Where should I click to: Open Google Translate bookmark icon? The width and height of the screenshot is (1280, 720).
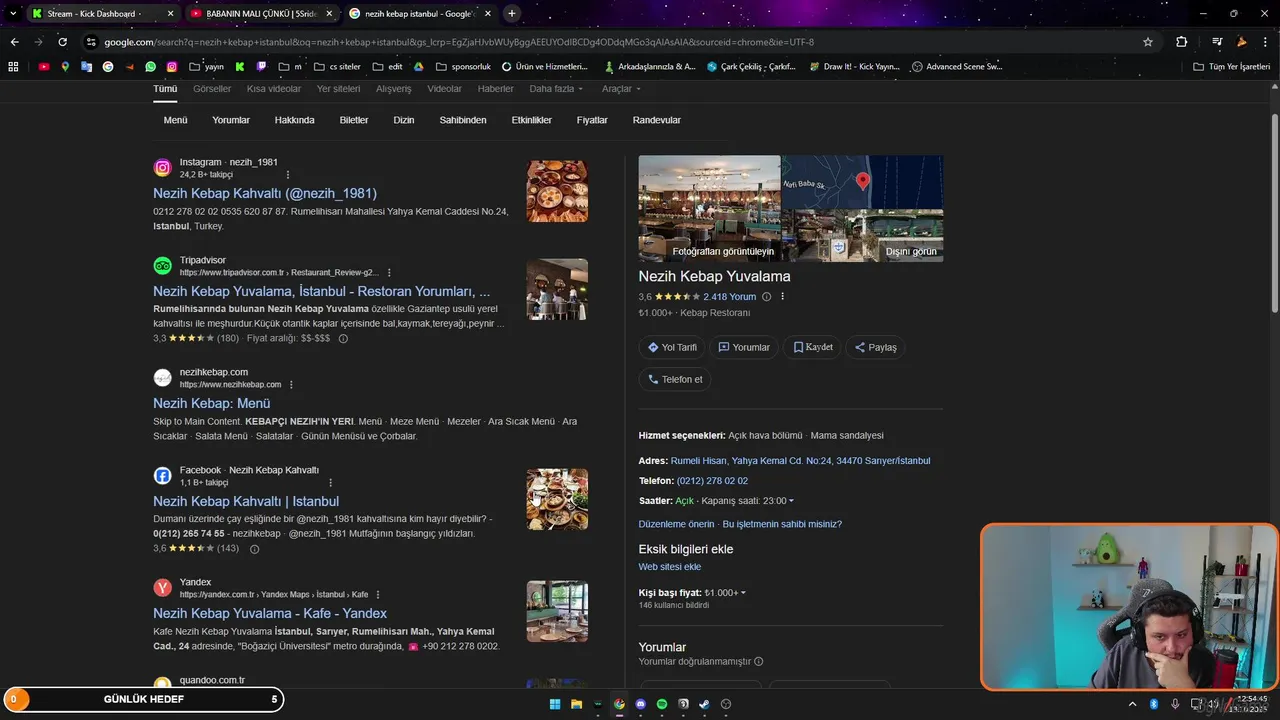tap(87, 67)
